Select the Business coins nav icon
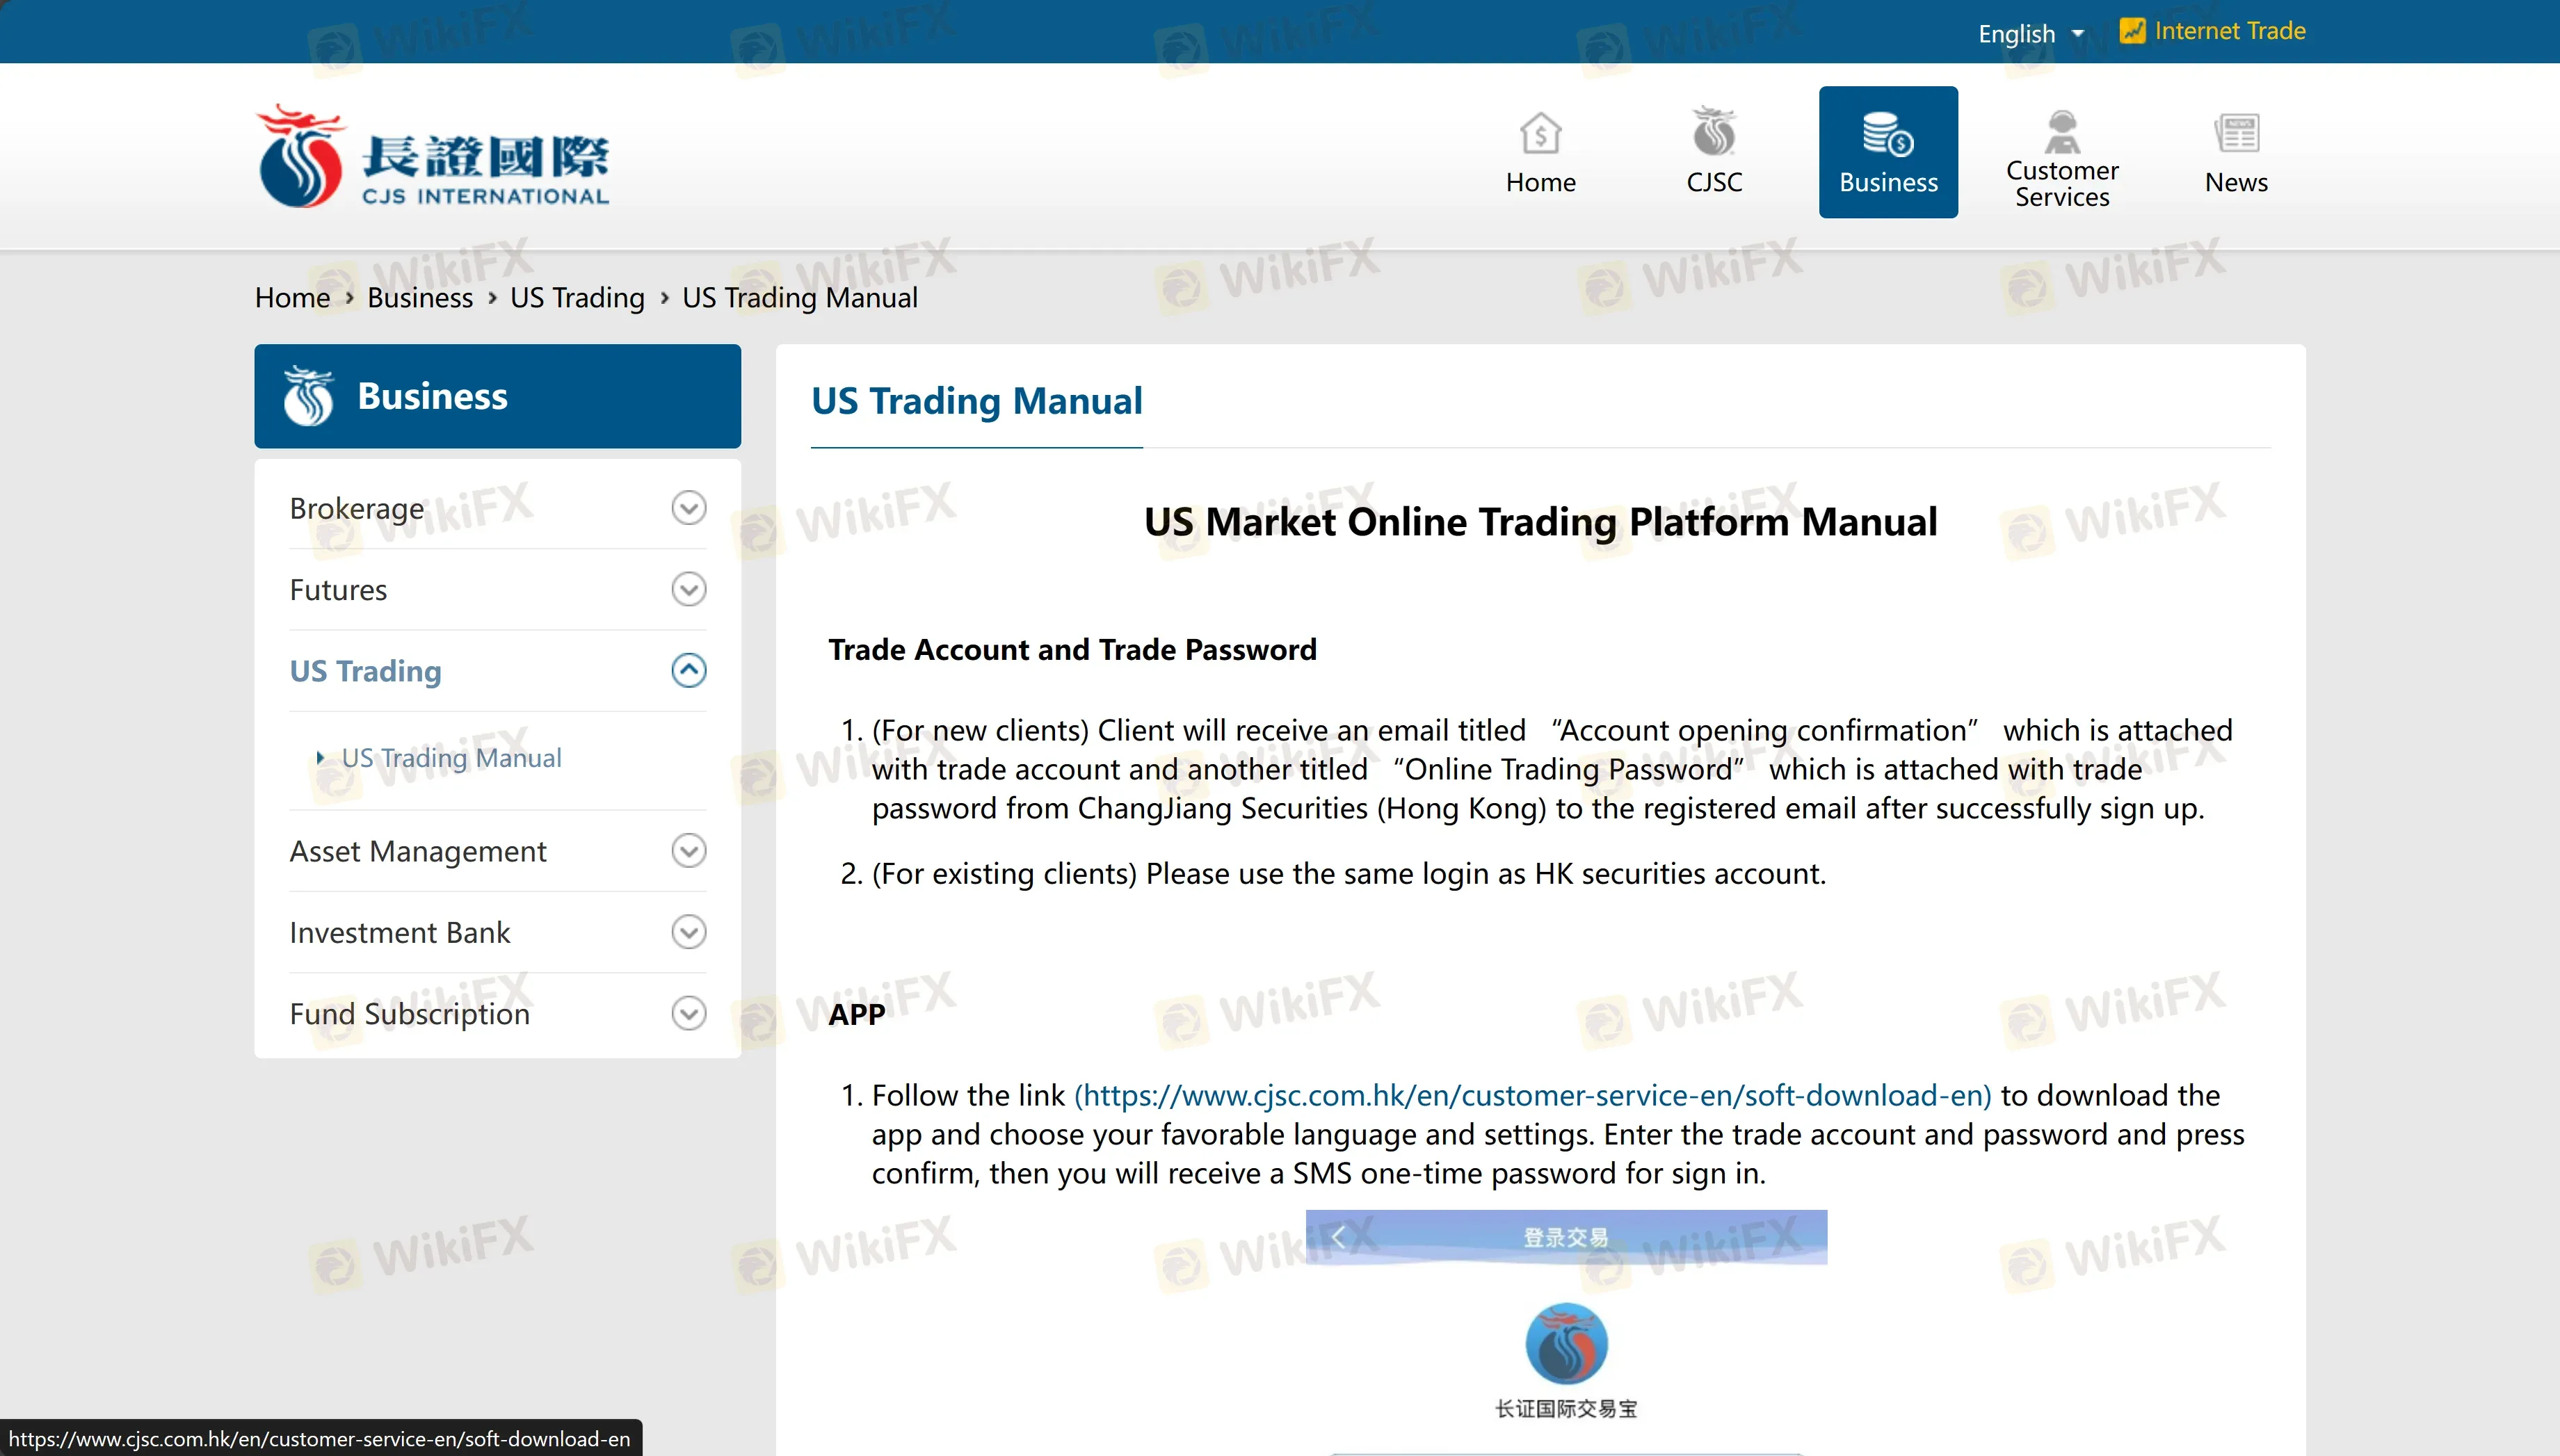2560x1456 pixels. (x=1888, y=134)
